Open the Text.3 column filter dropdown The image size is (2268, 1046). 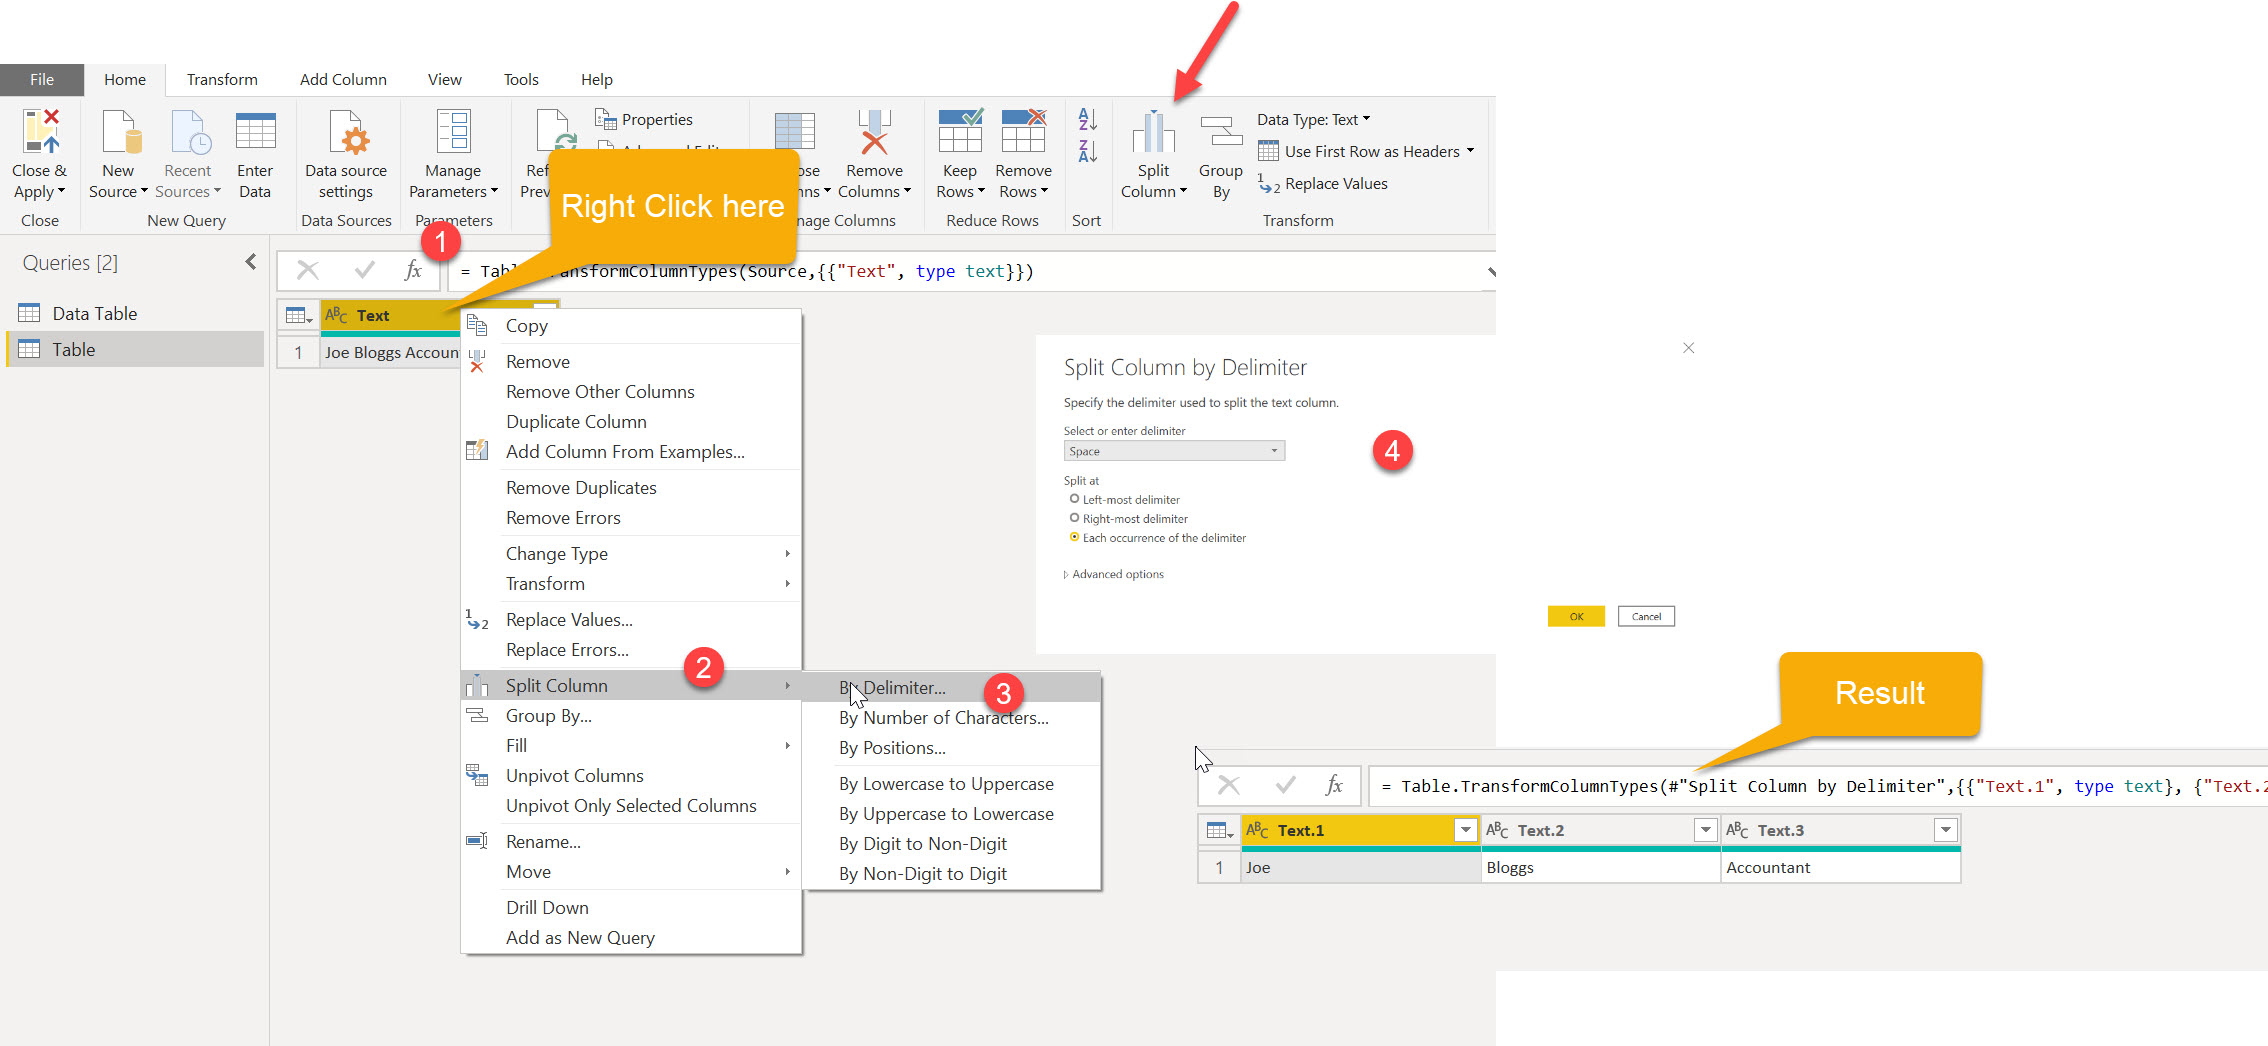click(x=1945, y=830)
